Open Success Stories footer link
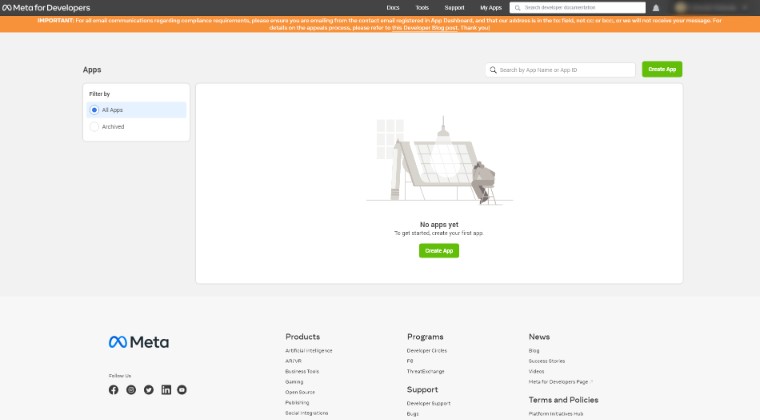This screenshot has width=760, height=420. (x=547, y=361)
